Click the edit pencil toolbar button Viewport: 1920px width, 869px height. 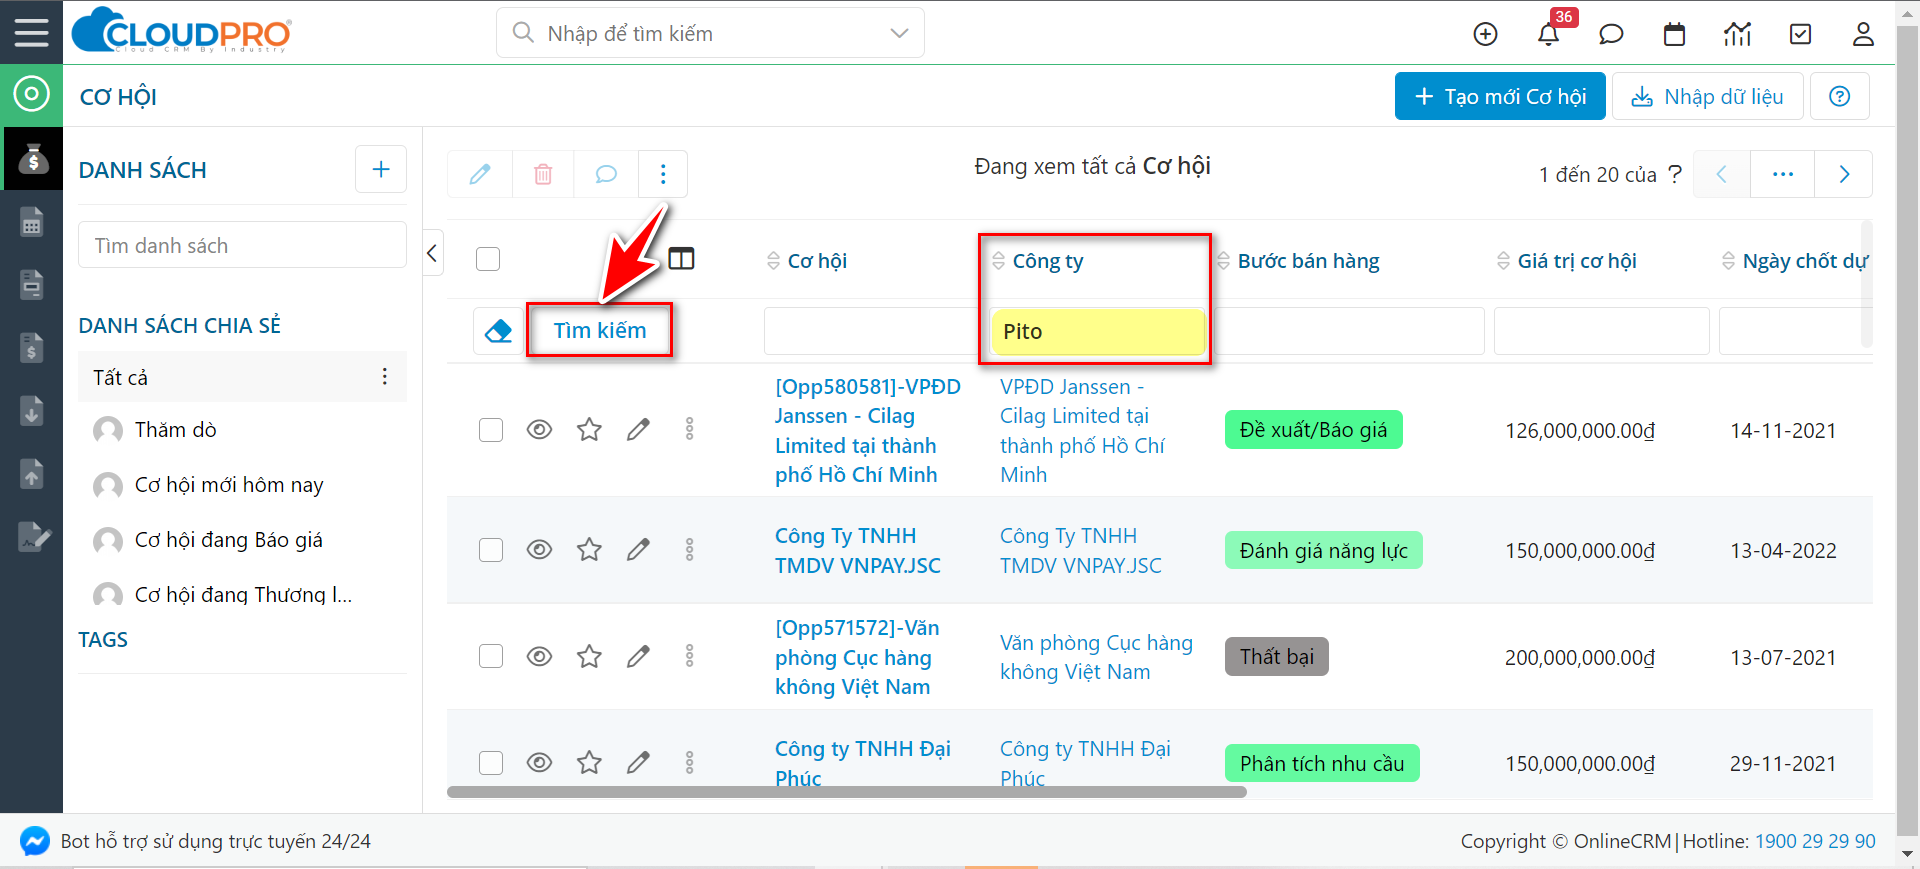coord(480,174)
